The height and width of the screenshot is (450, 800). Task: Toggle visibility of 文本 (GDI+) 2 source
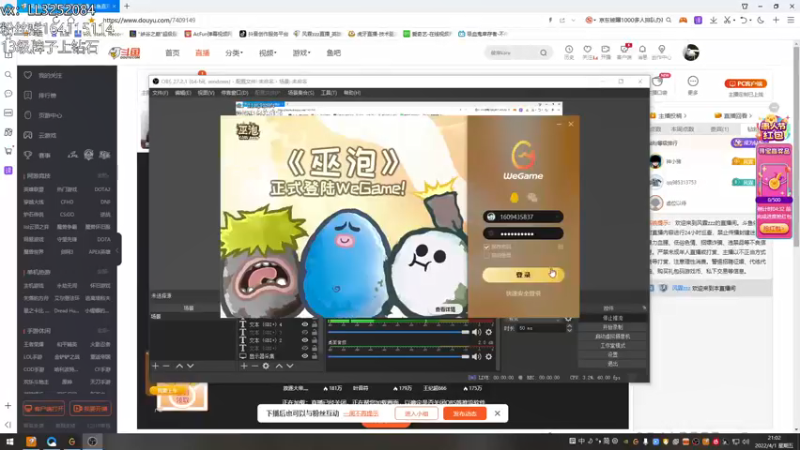305,340
